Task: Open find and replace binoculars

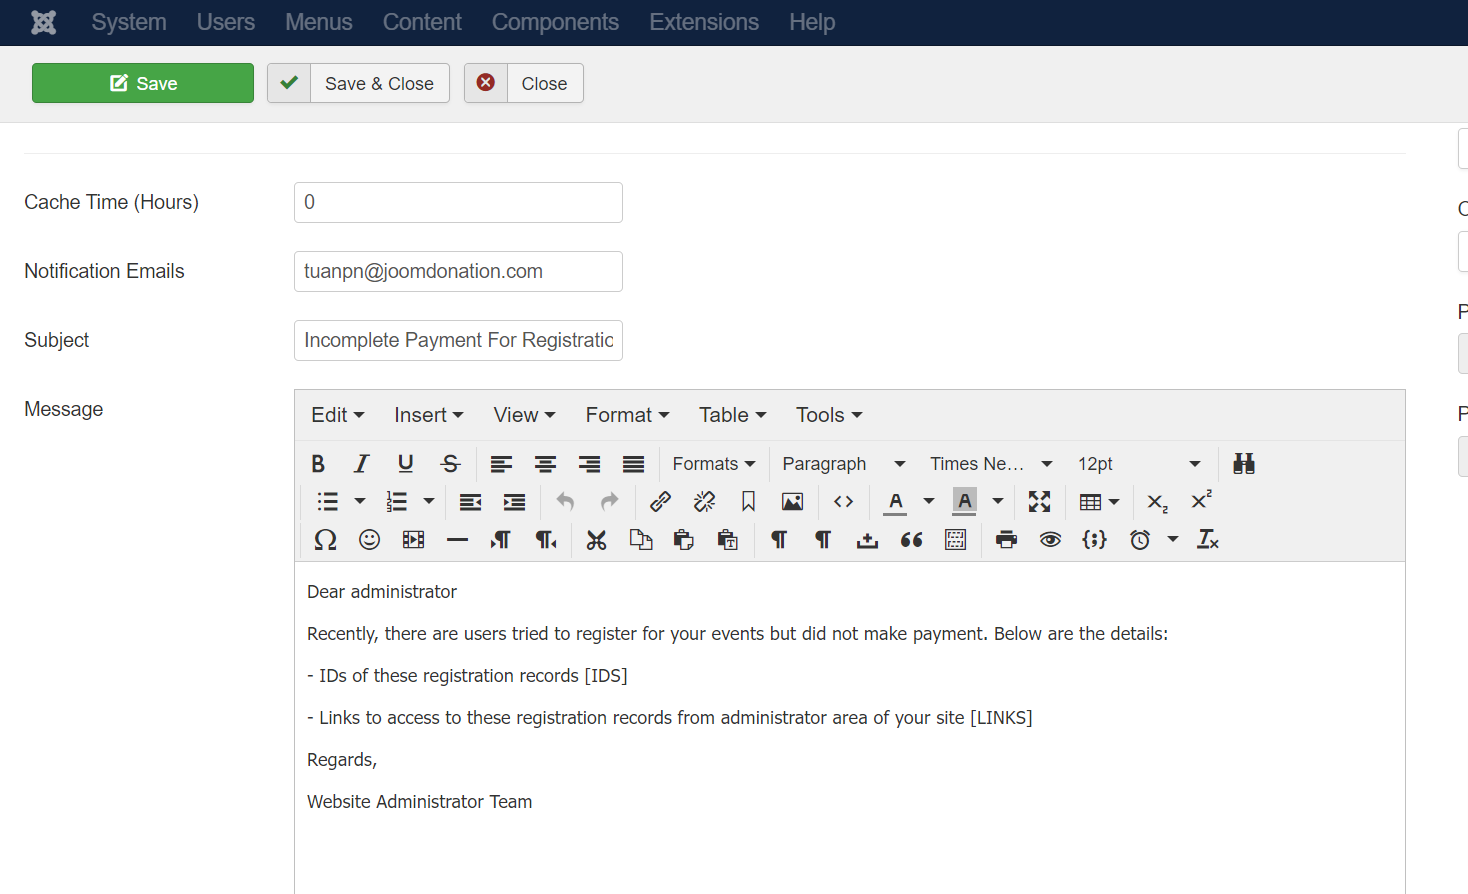Action: (x=1244, y=464)
